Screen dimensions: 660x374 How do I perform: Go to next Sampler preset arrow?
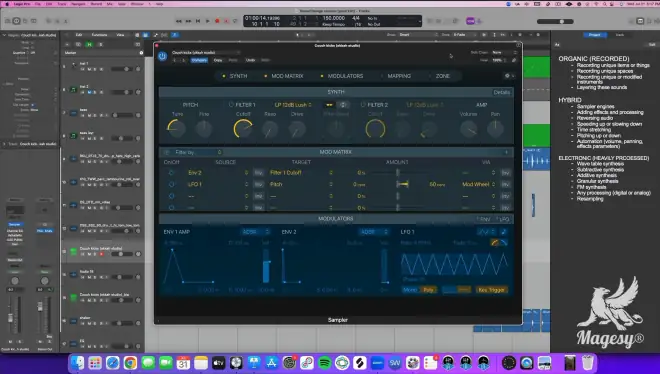pos(184,60)
